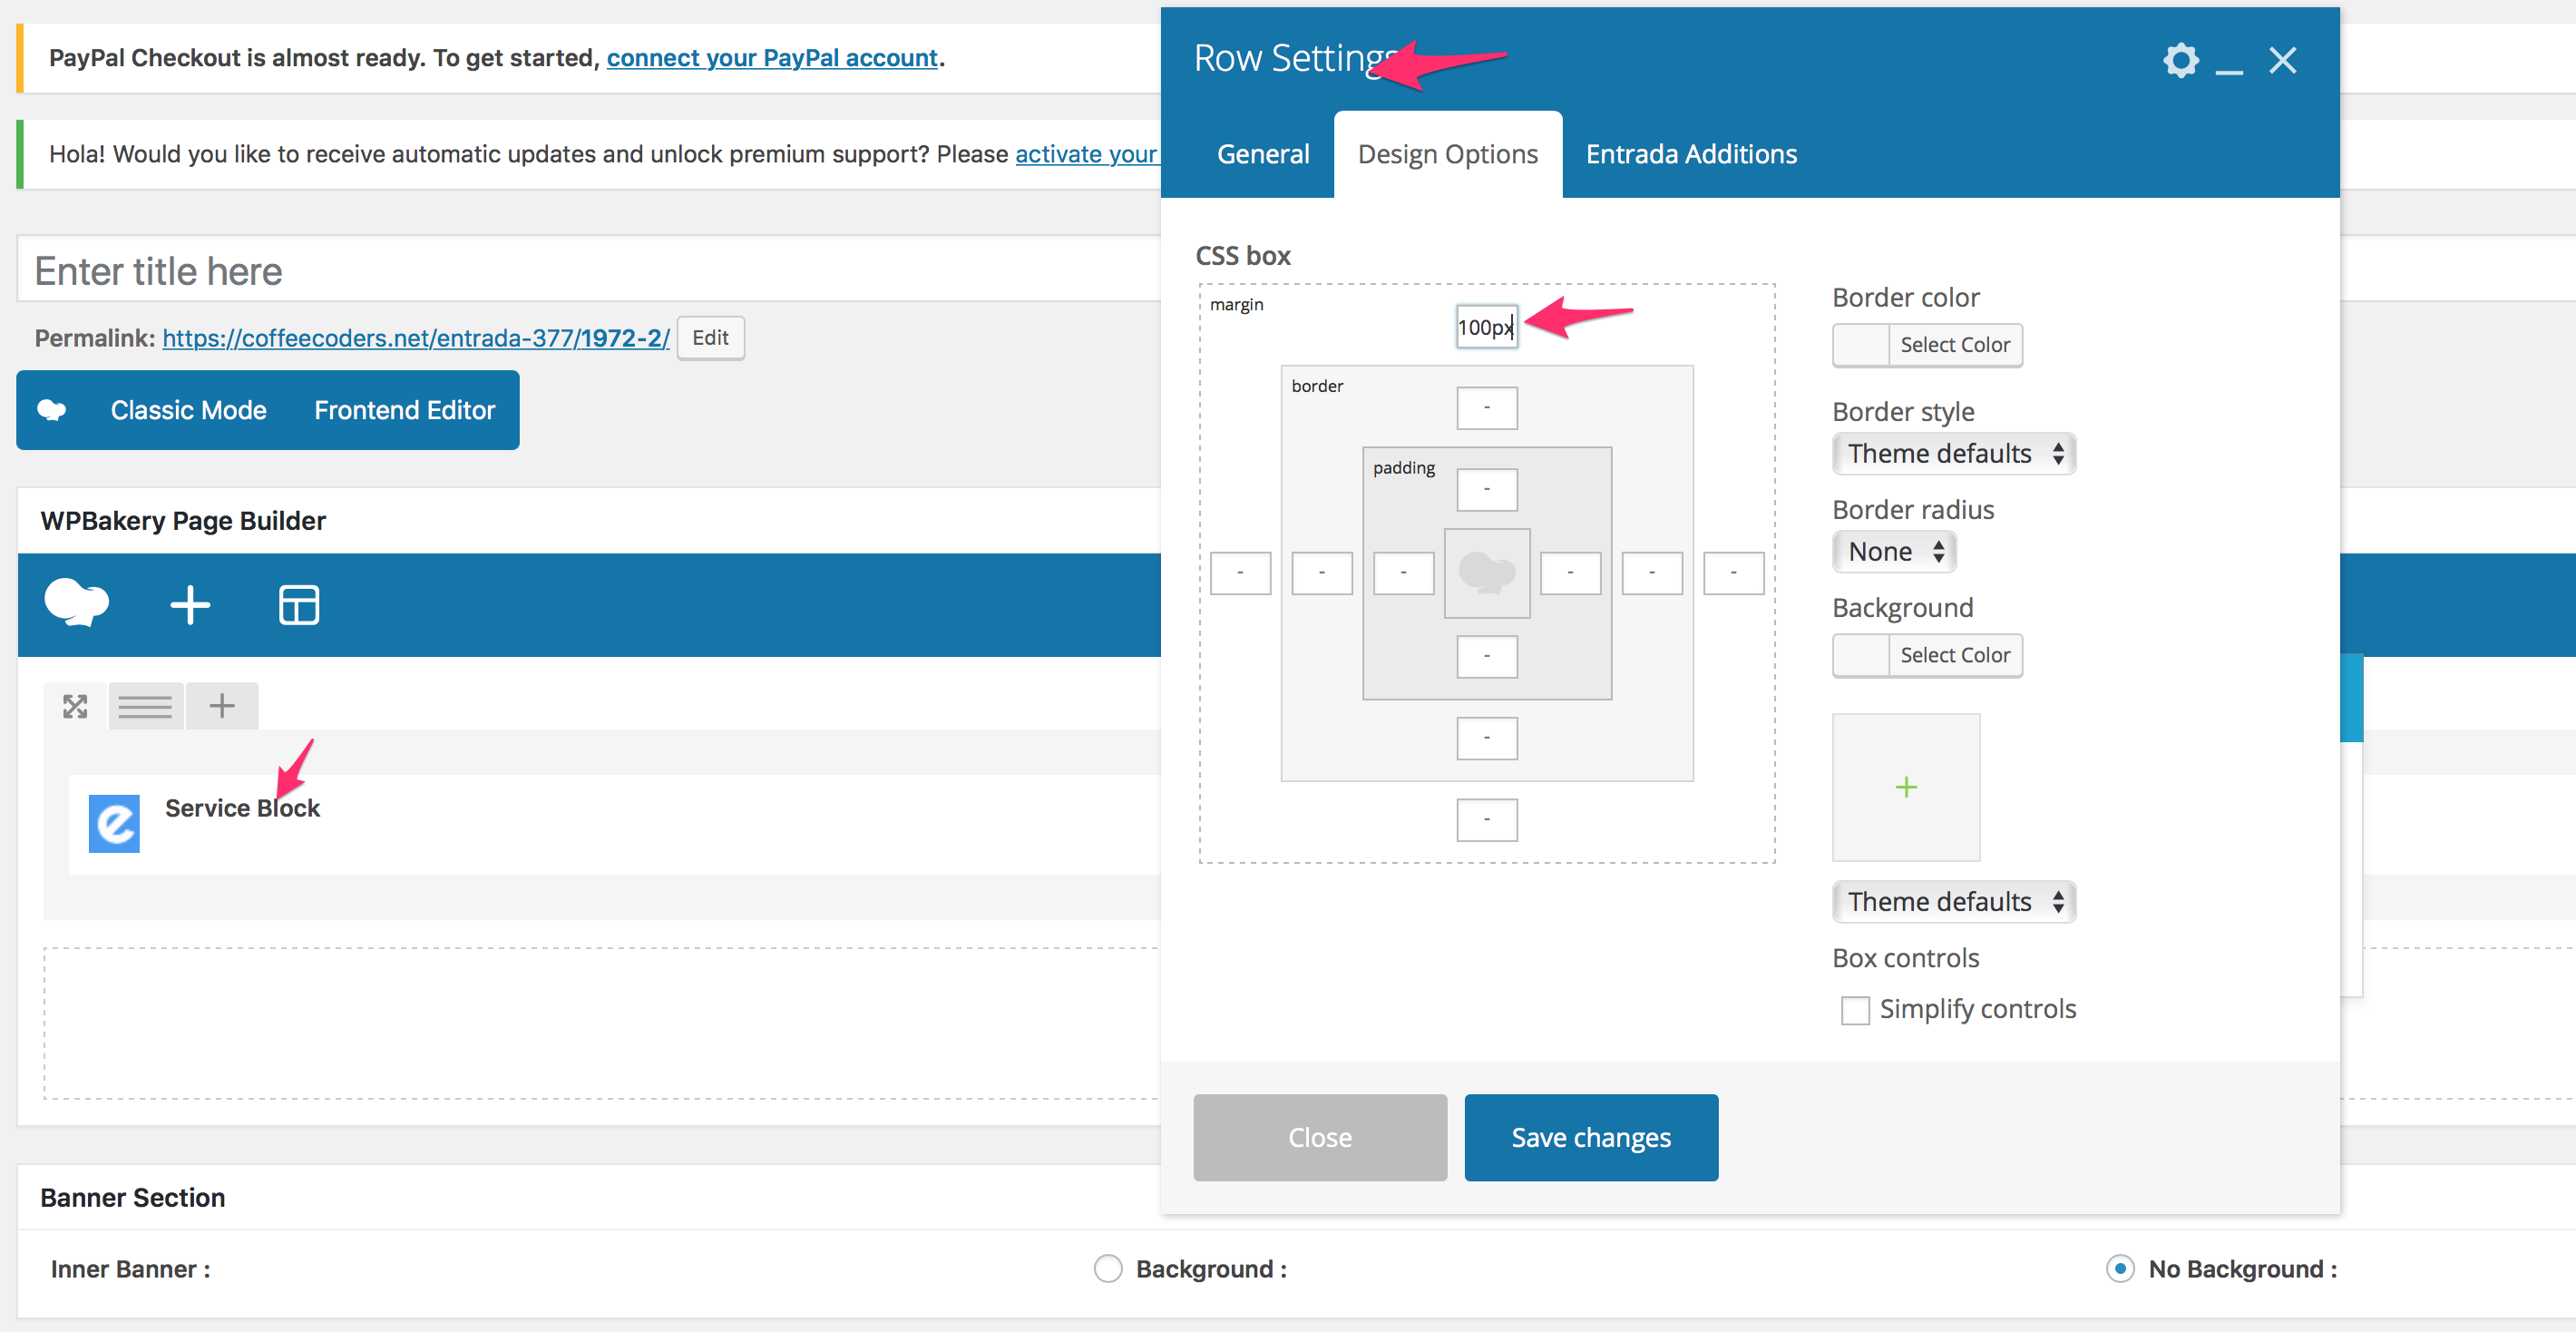
Task: Click the margin bottom input field
Action: pos(1487,820)
